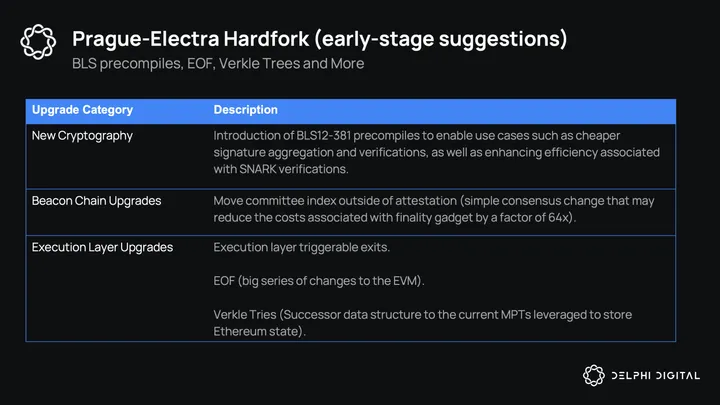Click the Description column header
720x405 pixels.
coord(245,110)
